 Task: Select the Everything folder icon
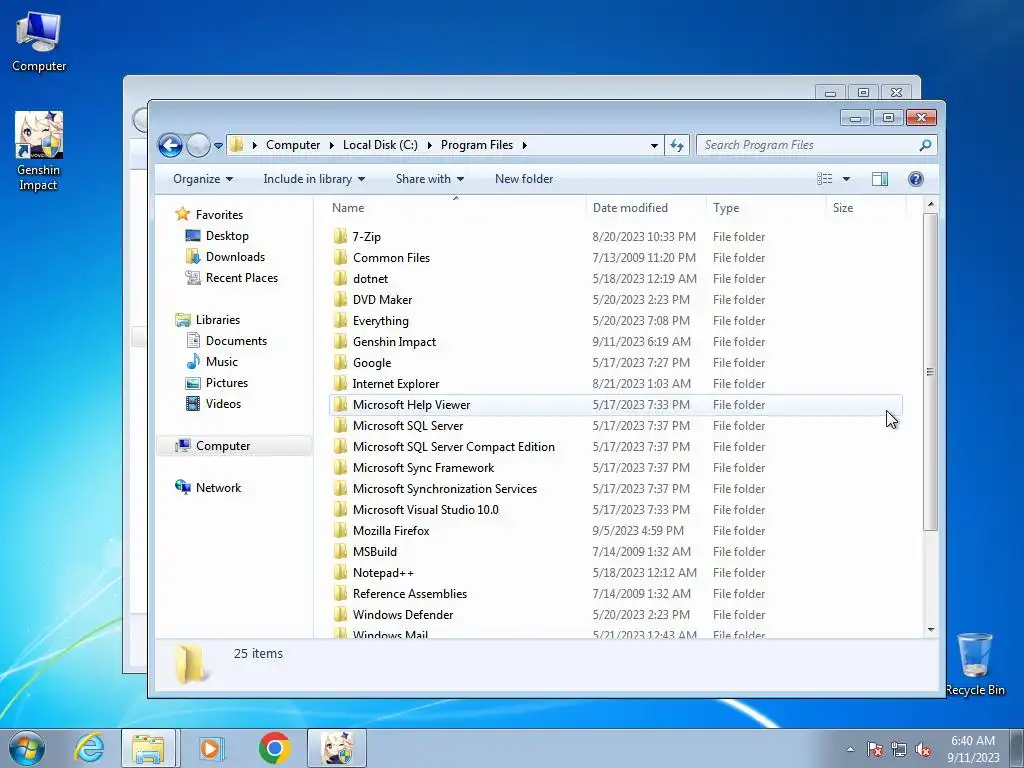(x=340, y=321)
